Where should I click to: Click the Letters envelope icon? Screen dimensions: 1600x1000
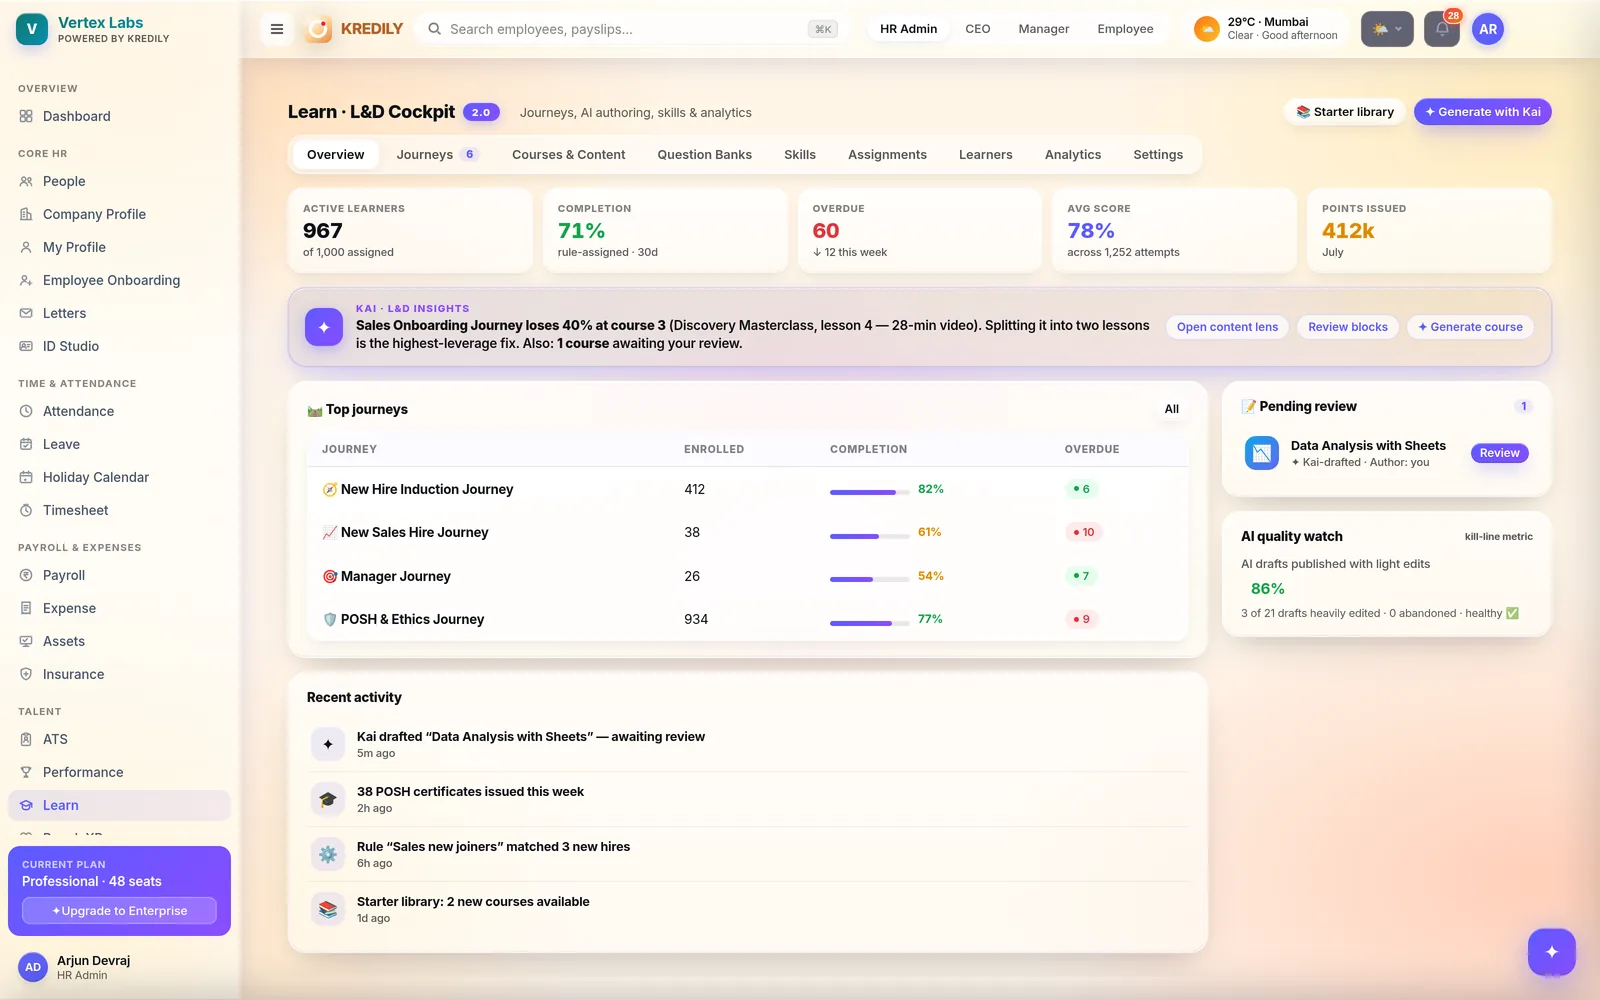point(26,313)
